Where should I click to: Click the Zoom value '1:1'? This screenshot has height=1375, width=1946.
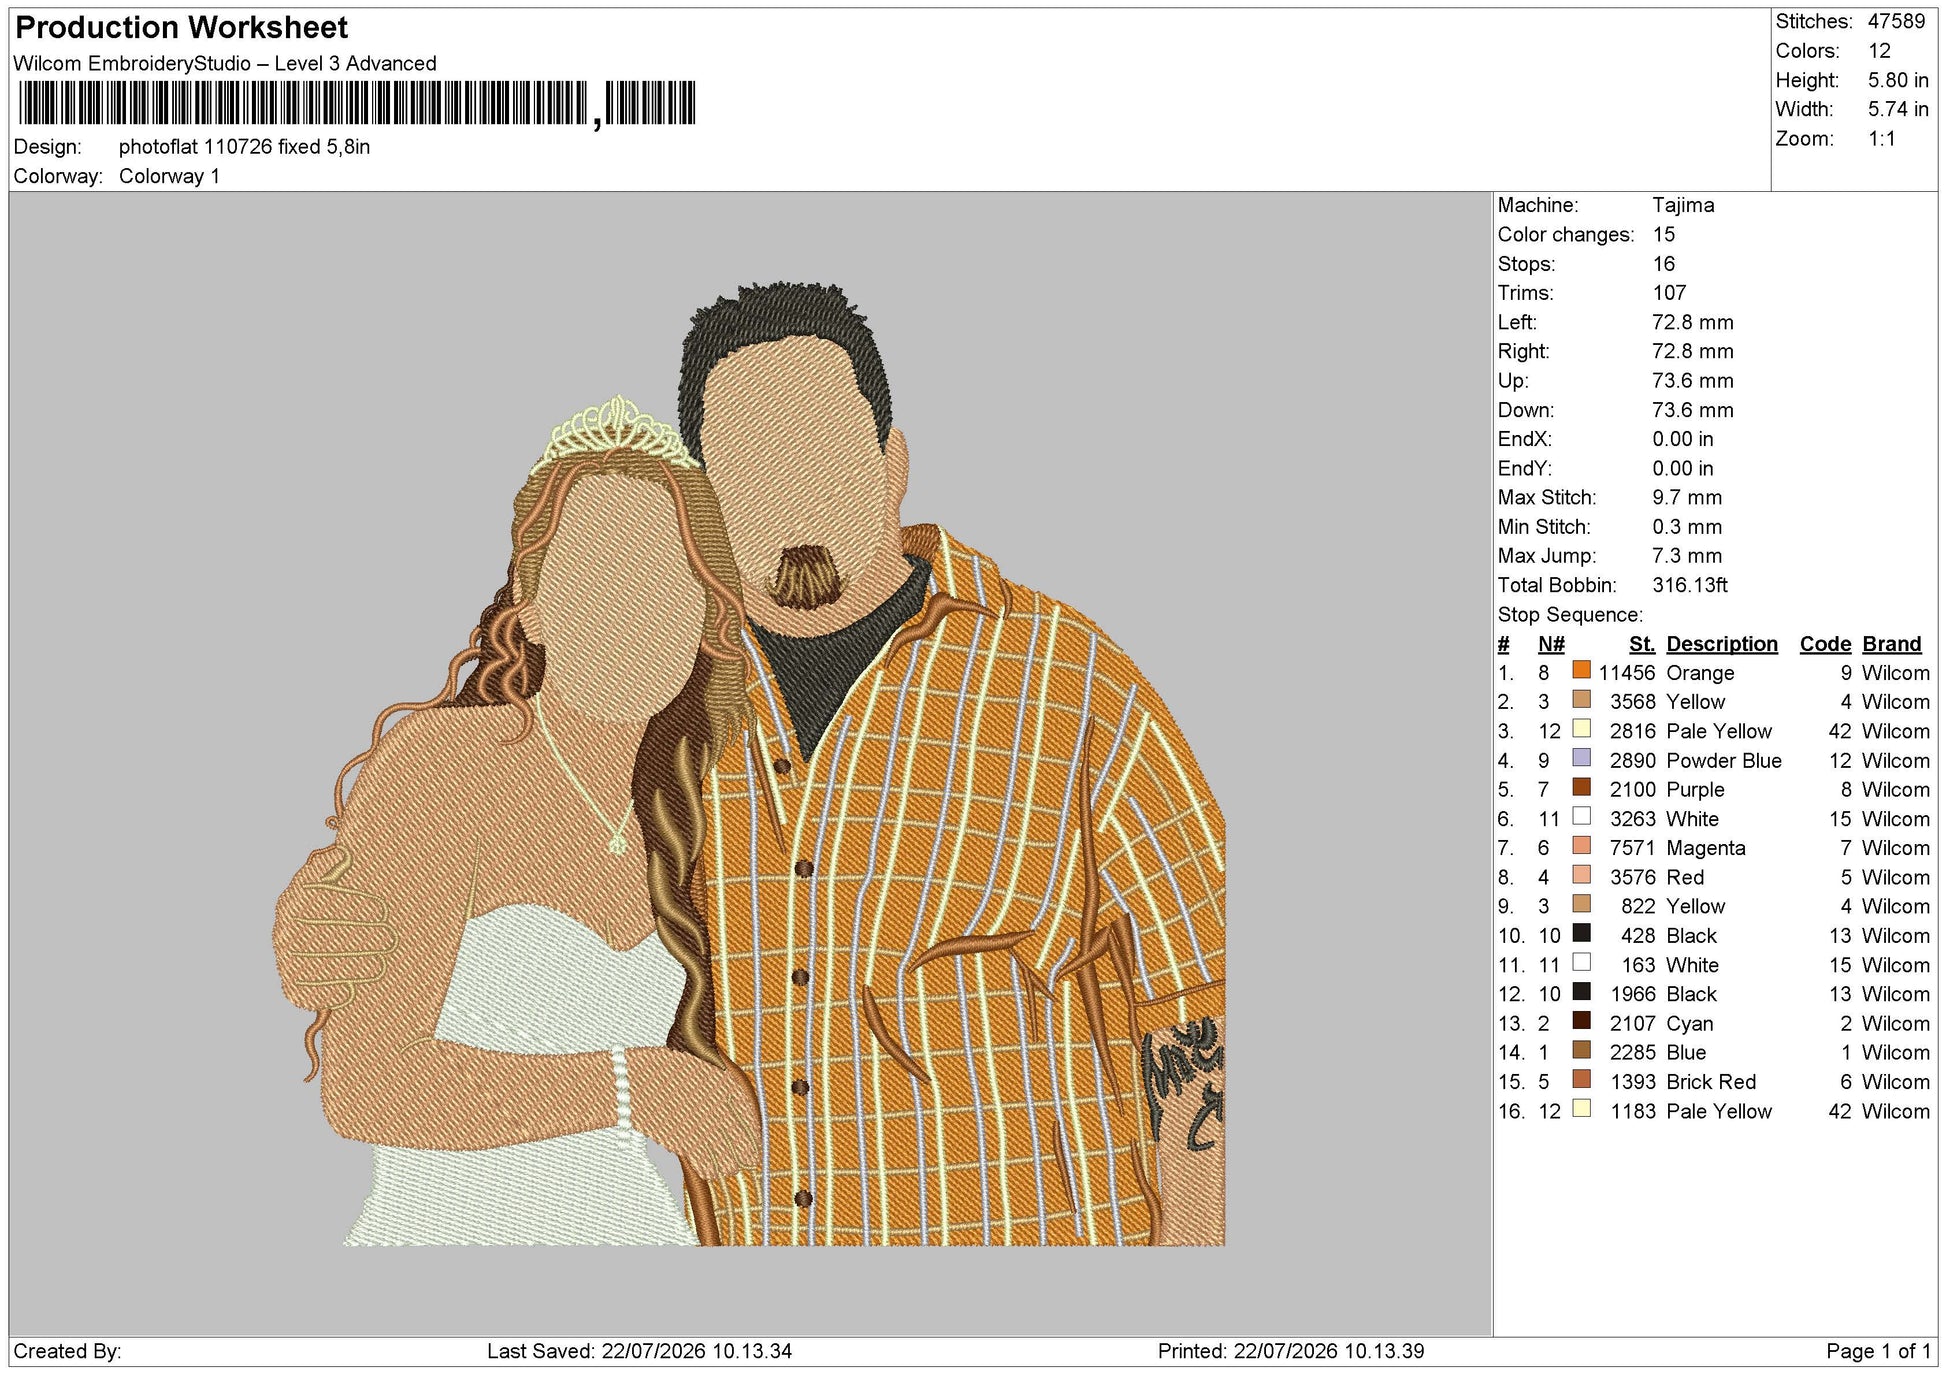point(1881,139)
